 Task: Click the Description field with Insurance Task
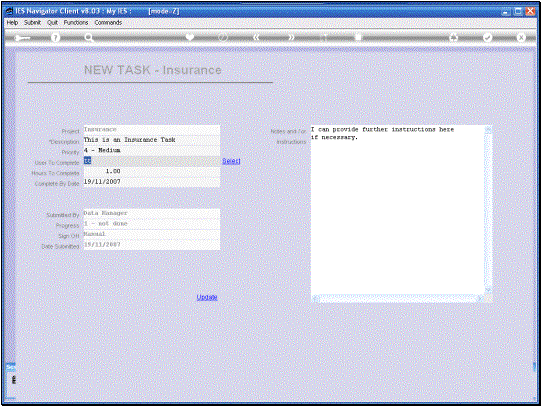(x=151, y=140)
